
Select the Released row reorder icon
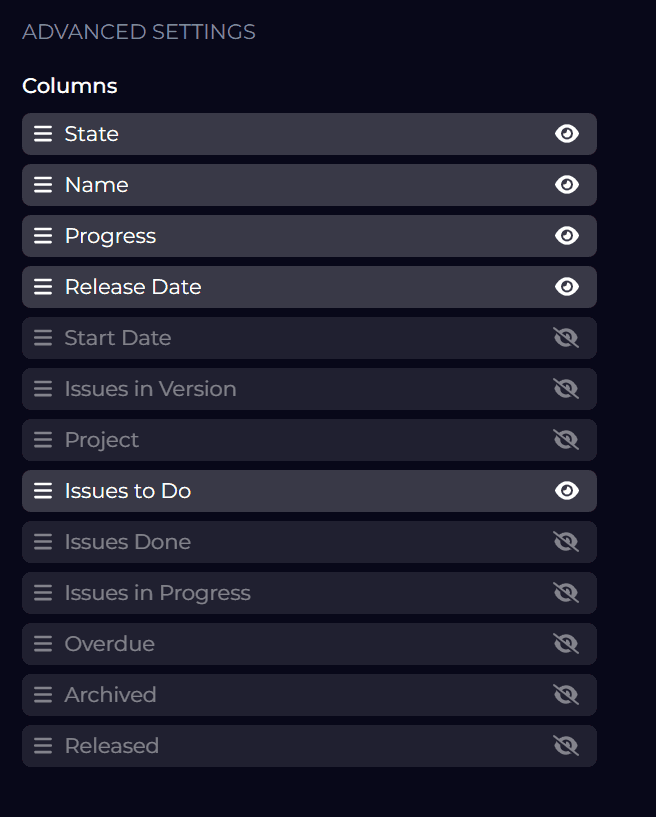[x=43, y=746]
